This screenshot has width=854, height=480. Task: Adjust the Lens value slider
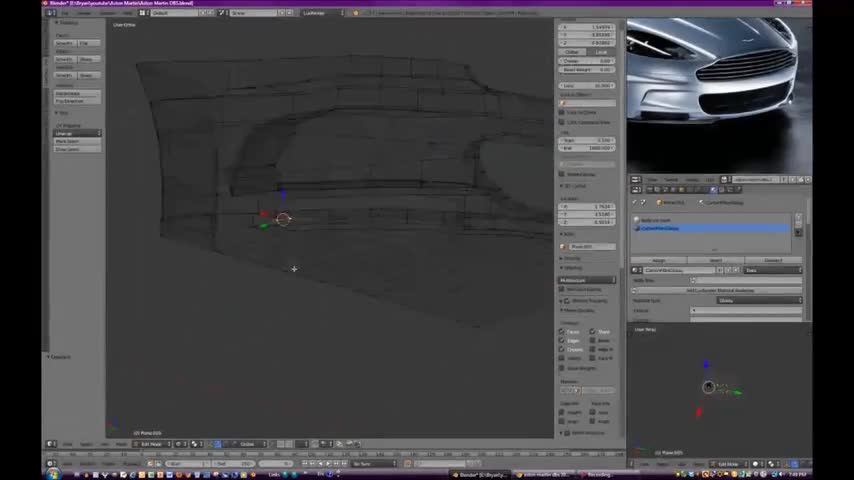pyautogui.click(x=587, y=86)
